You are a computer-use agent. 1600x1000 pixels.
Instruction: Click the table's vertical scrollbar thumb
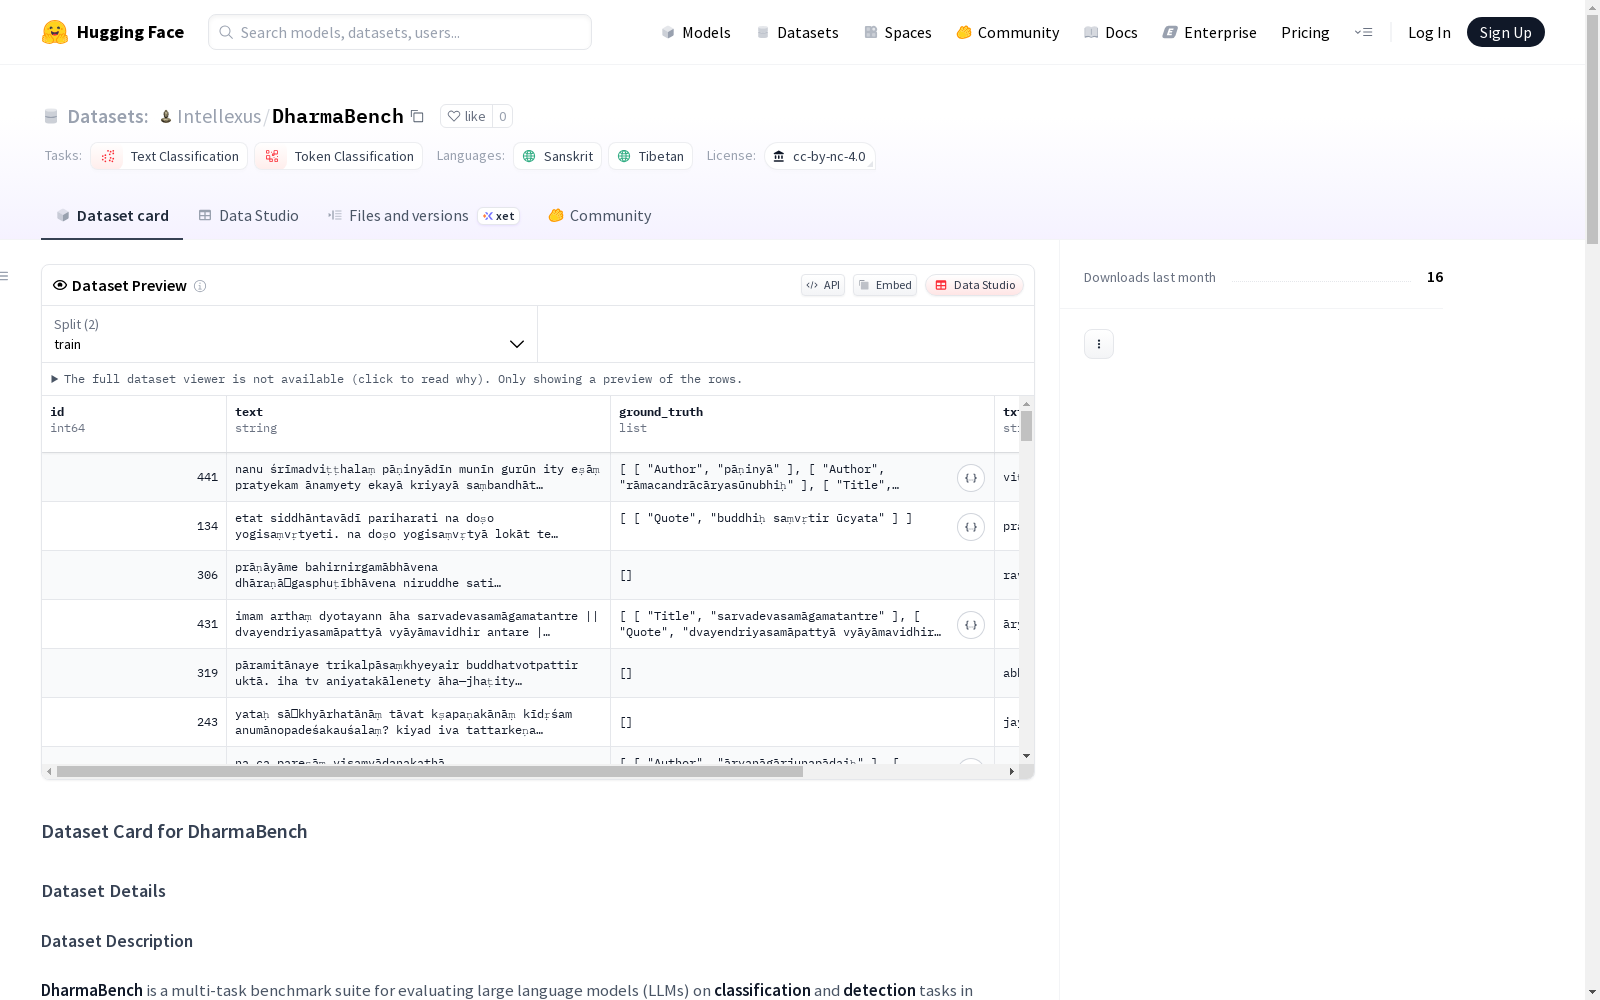coord(1027,426)
